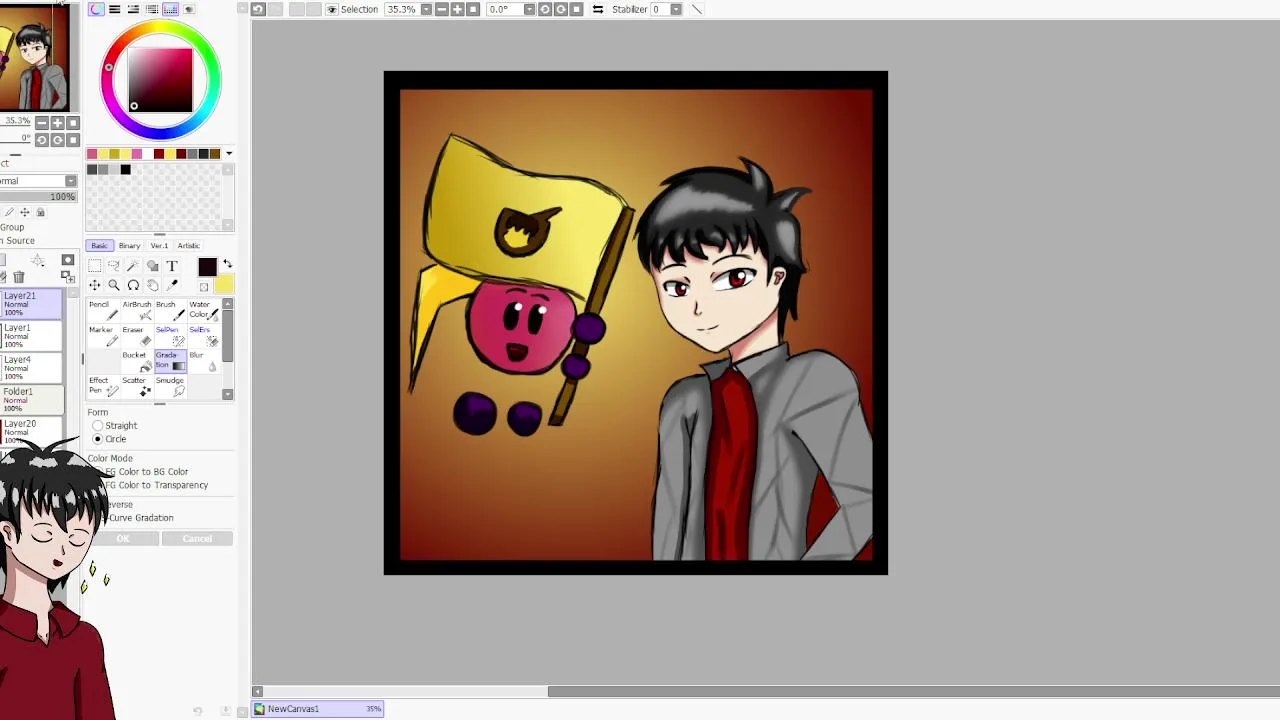The width and height of the screenshot is (1280, 720).
Task: Select FG Color to BG Color mode
Action: pyautogui.click(x=140, y=471)
